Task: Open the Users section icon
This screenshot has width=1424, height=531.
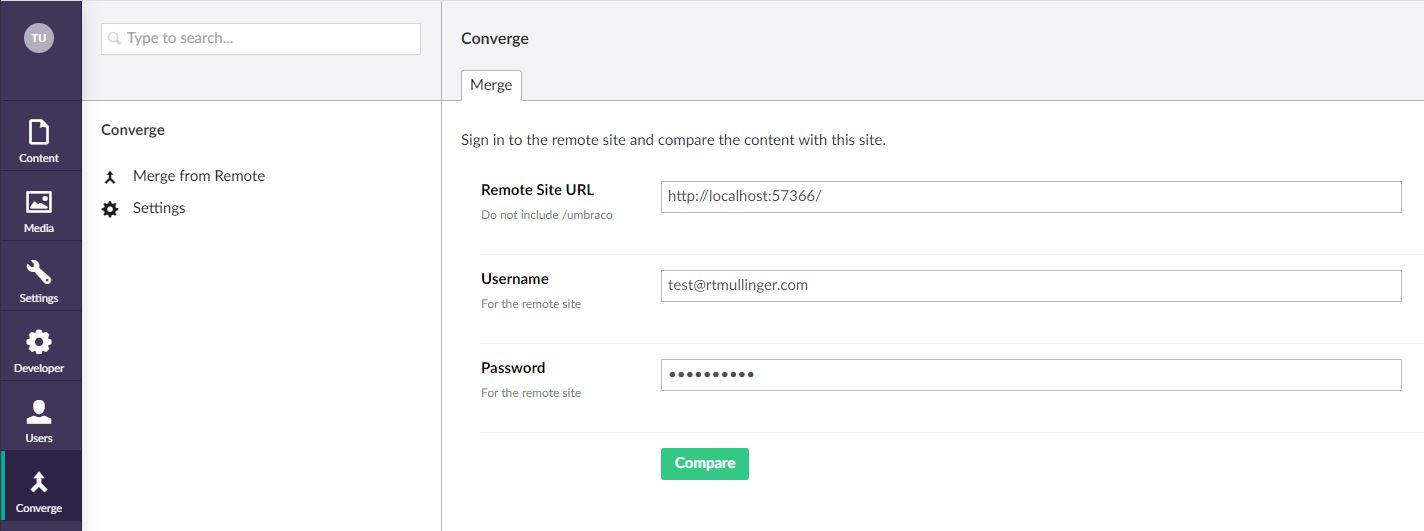Action: click(x=39, y=412)
